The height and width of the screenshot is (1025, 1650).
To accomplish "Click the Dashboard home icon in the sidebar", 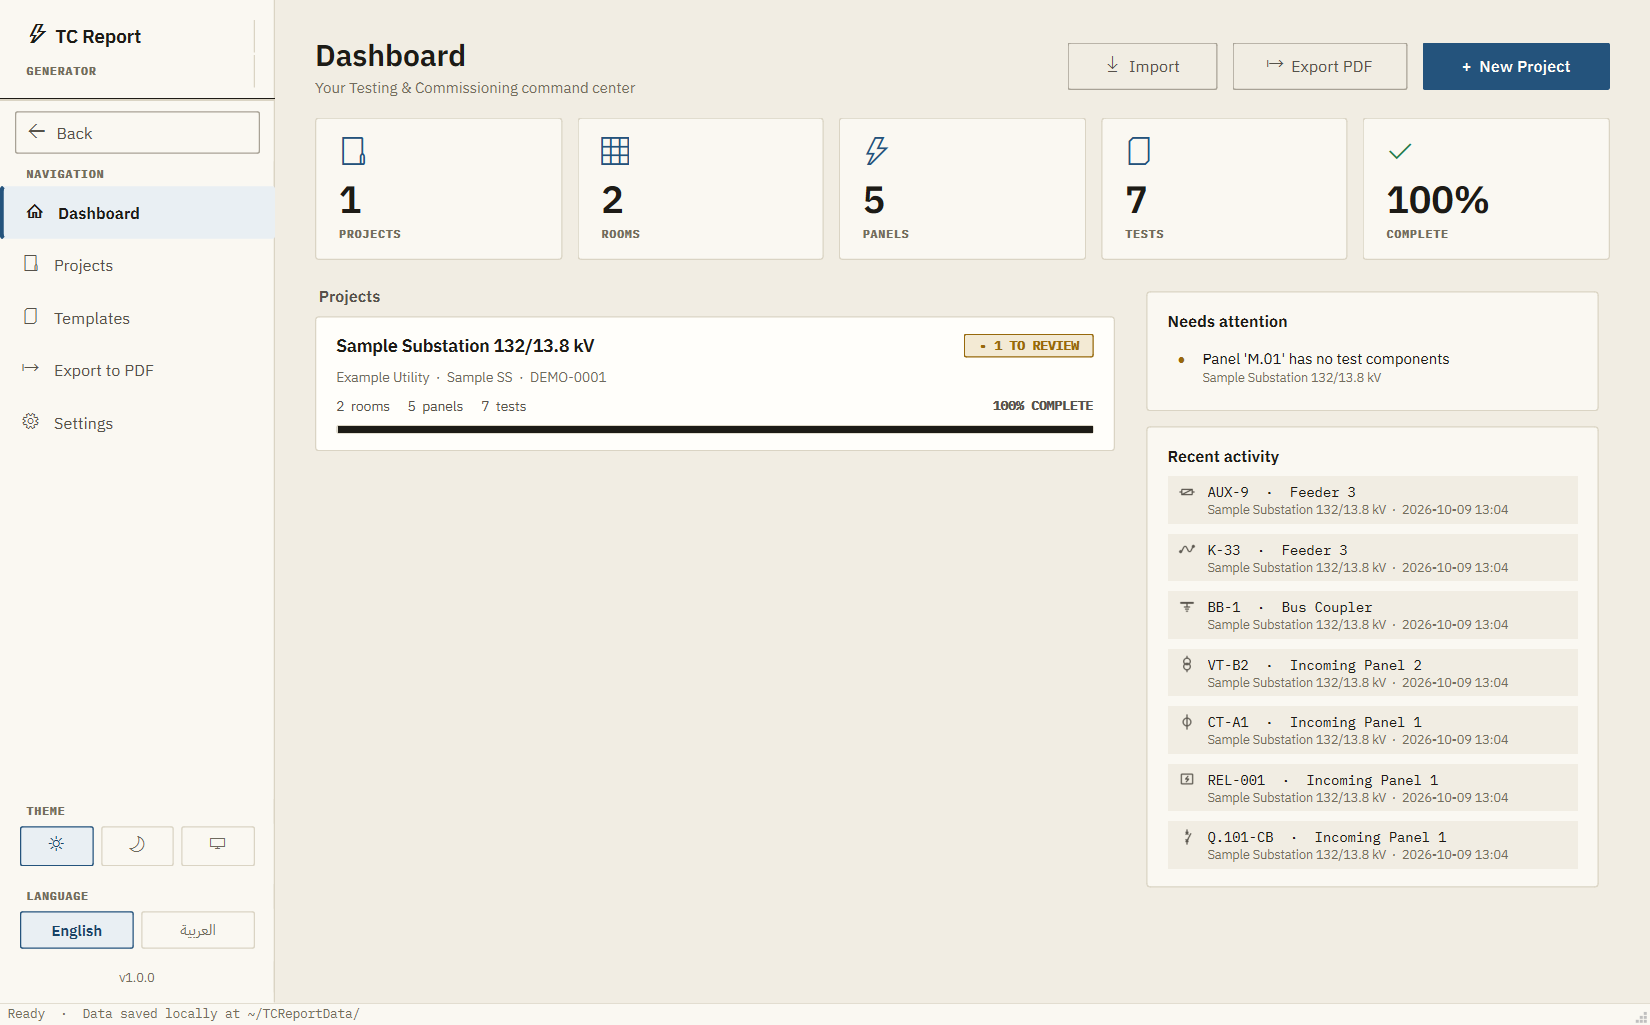I will coord(35,212).
